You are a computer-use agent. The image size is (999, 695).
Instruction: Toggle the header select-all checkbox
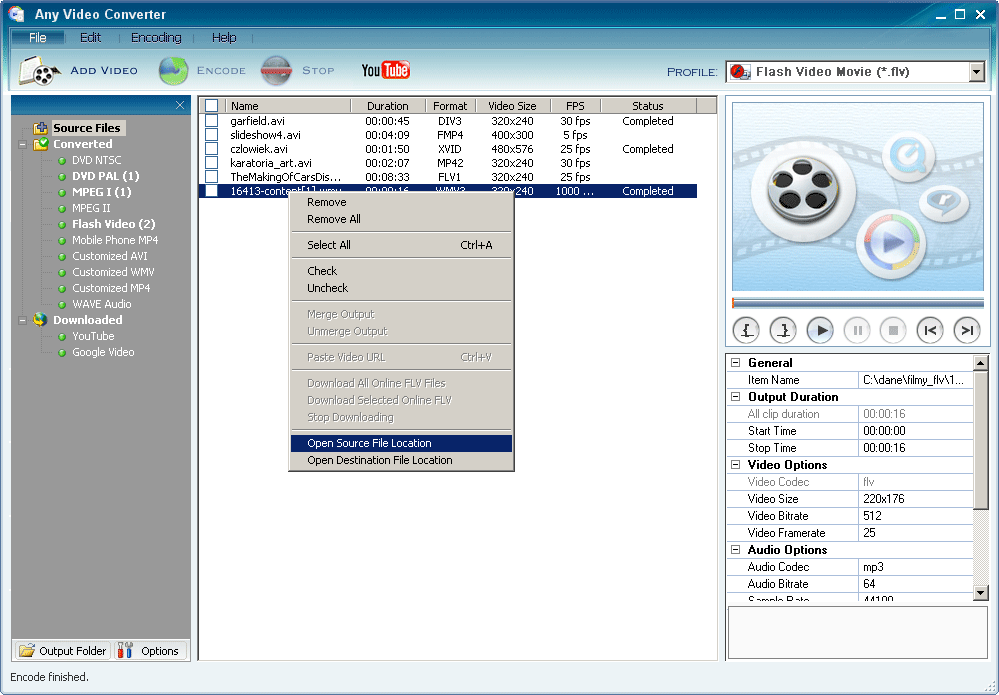pos(212,106)
